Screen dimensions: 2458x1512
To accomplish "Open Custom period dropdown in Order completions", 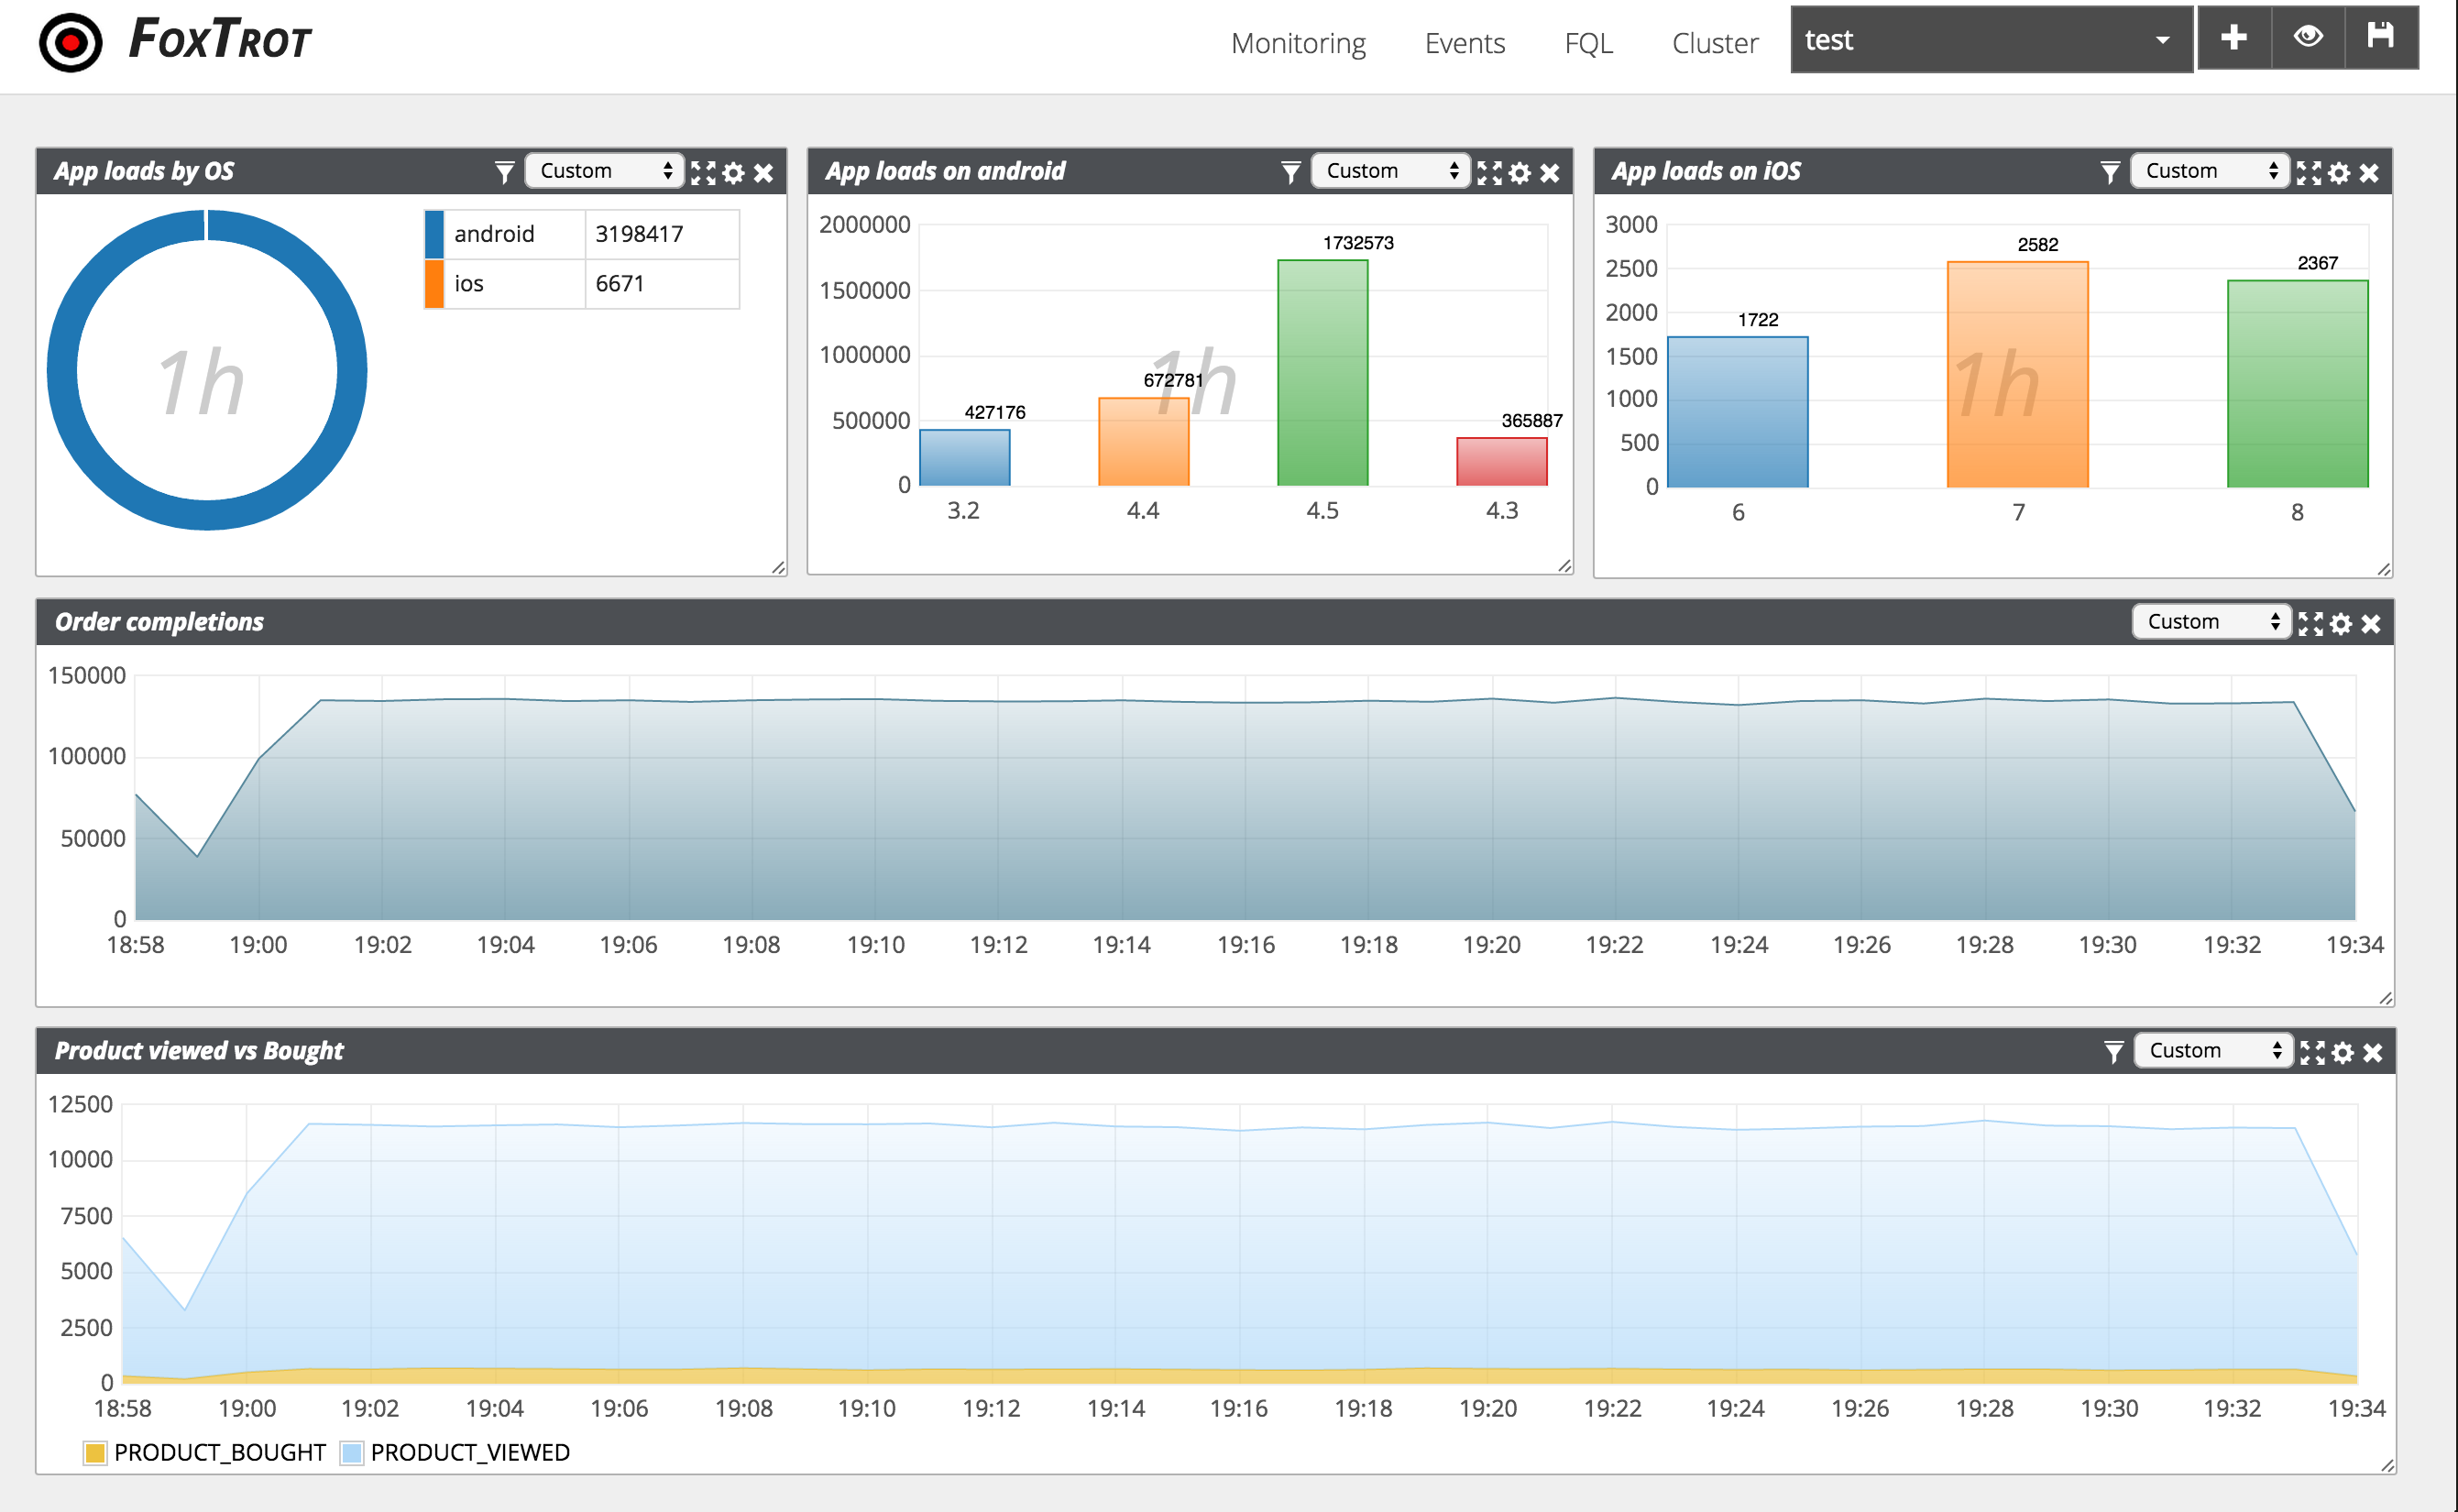I will [x=2211, y=622].
